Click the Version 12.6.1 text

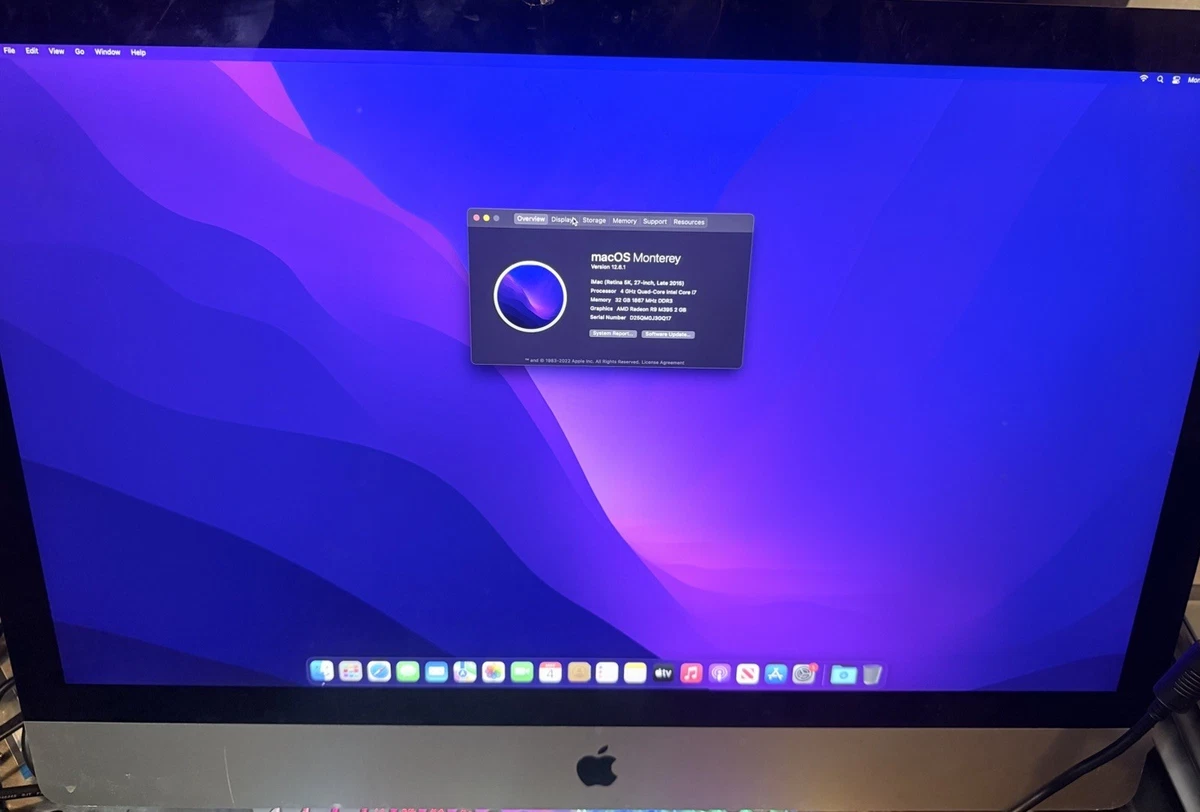click(609, 268)
